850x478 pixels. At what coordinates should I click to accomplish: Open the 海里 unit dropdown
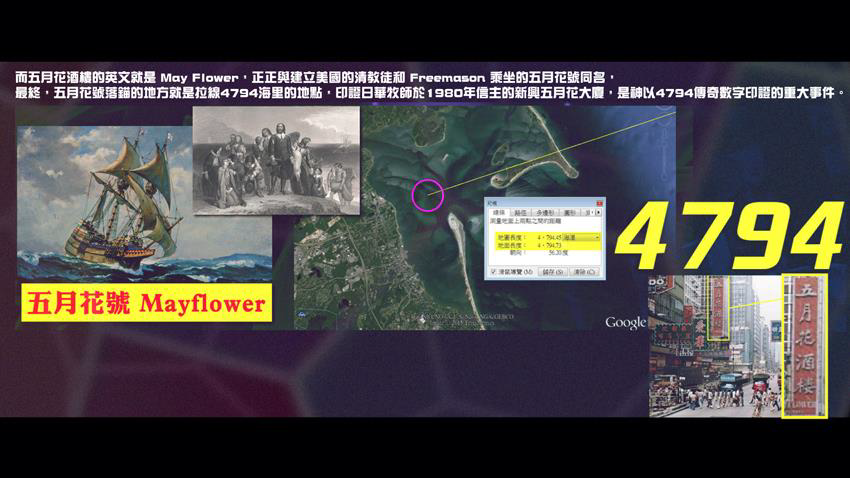click(x=581, y=237)
